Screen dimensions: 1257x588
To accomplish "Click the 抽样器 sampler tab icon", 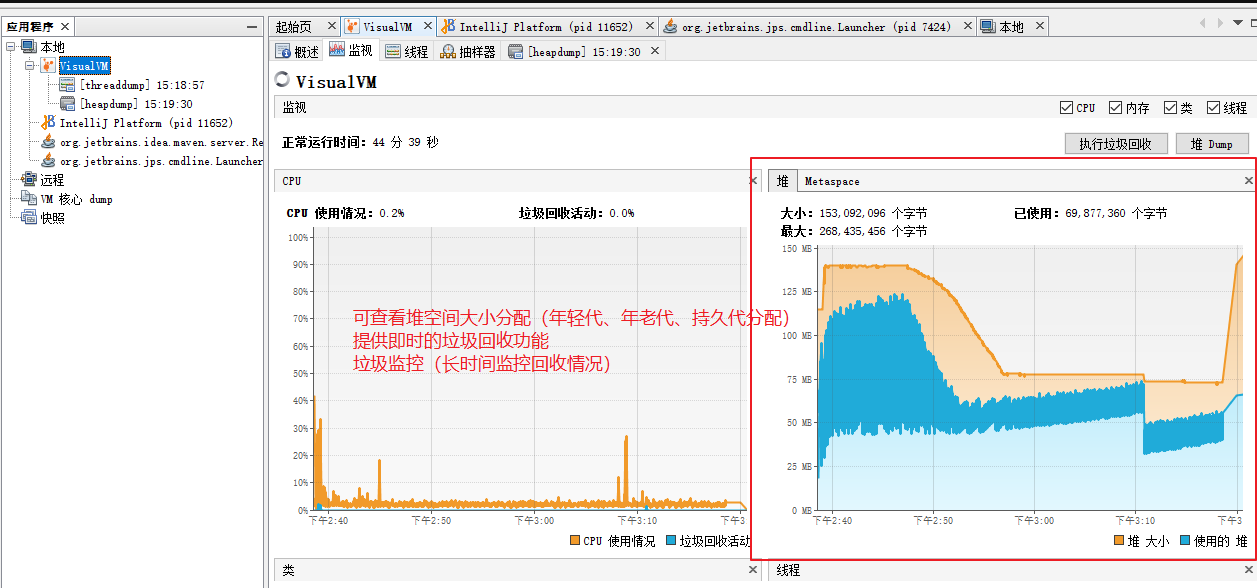I will pyautogui.click(x=448, y=51).
